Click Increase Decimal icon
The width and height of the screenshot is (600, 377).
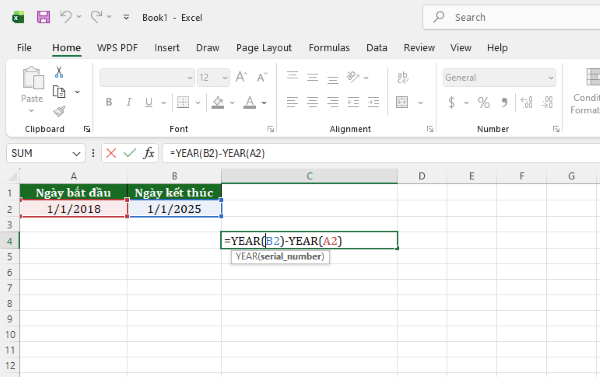pos(527,102)
